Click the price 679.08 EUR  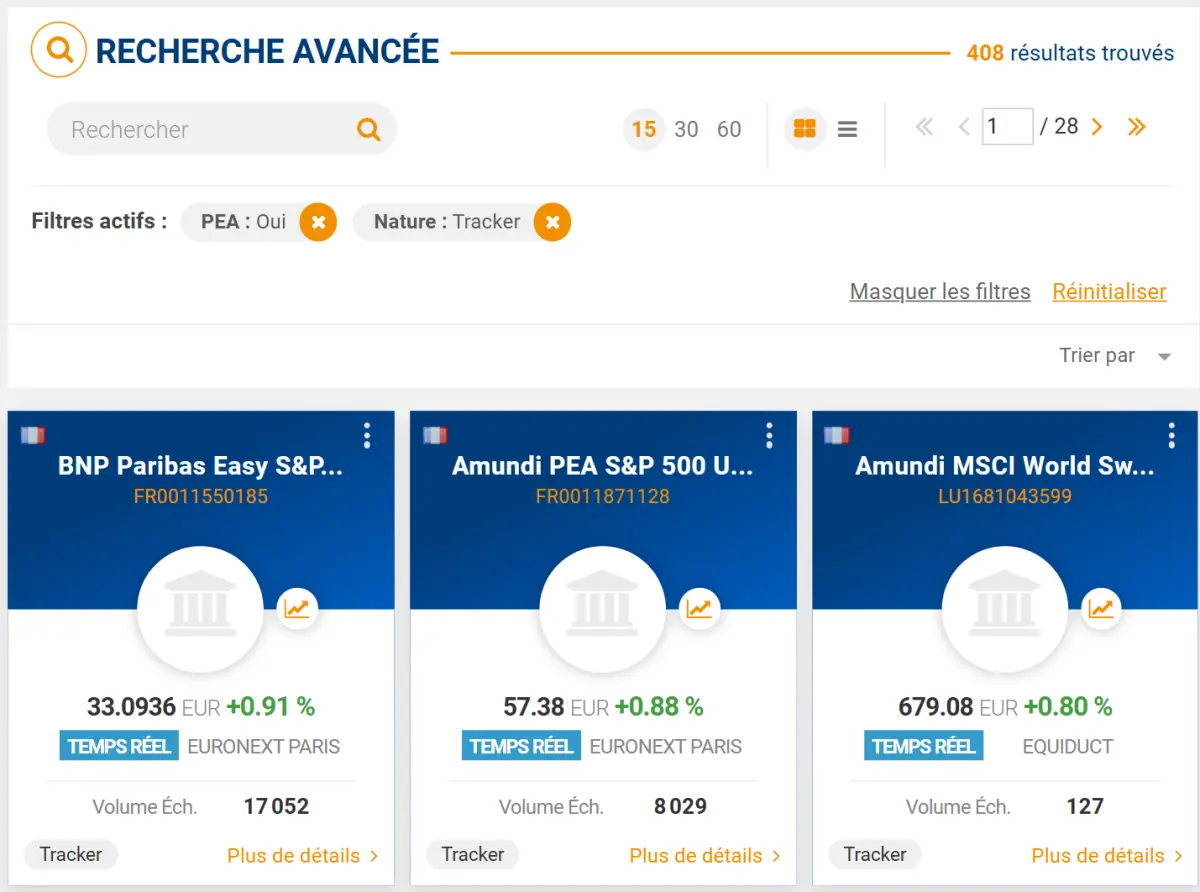pyautogui.click(x=958, y=707)
